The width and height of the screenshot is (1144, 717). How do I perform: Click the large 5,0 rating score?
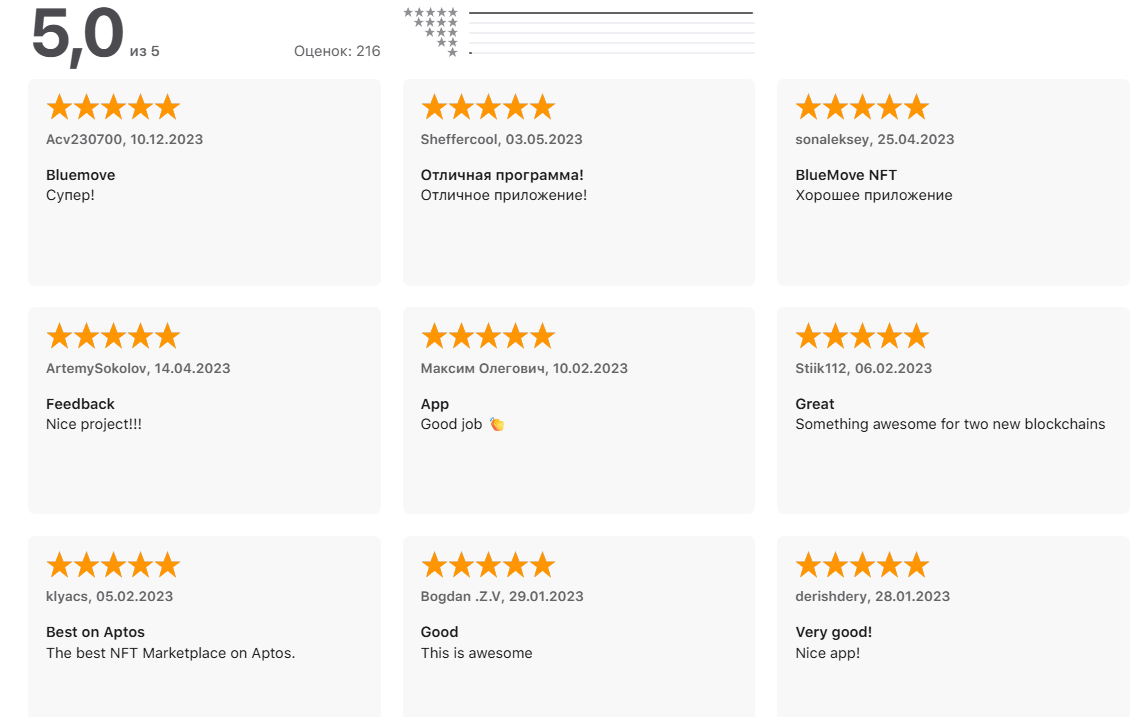point(77,34)
